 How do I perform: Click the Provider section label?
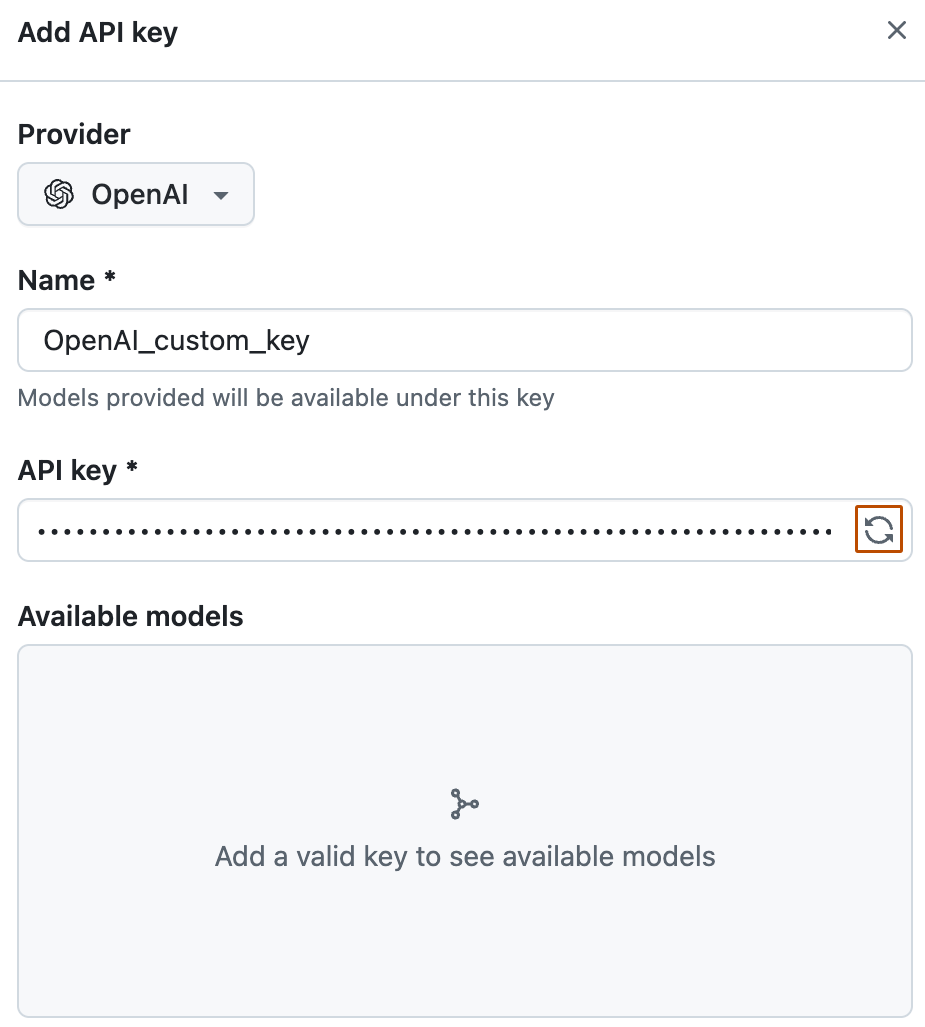tap(72, 134)
